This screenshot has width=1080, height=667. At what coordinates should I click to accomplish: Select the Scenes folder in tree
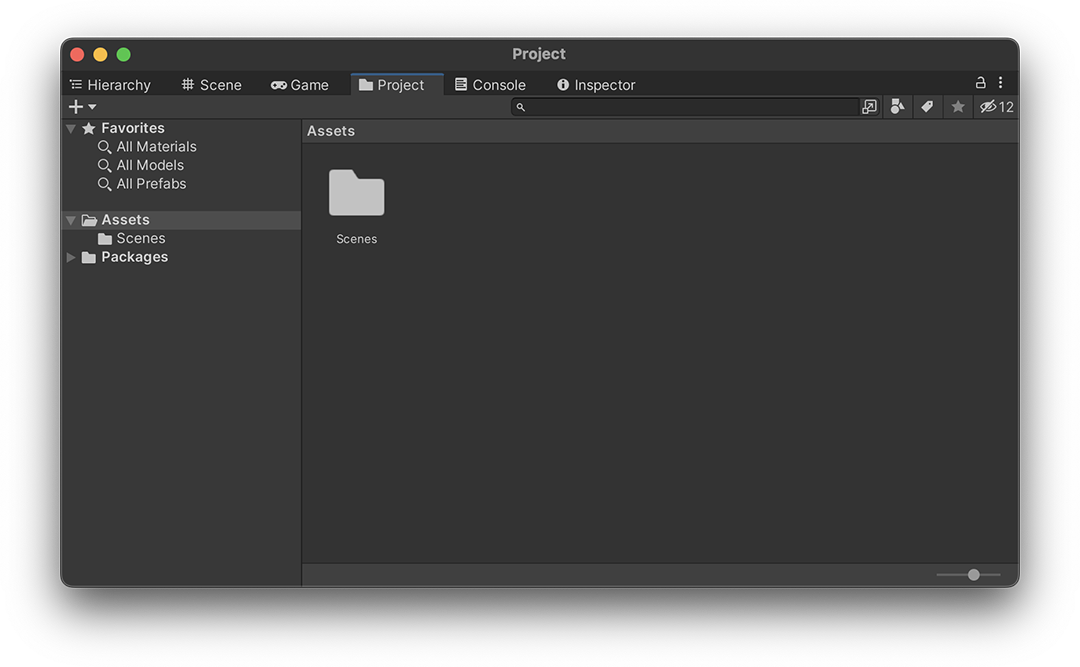(x=132, y=238)
